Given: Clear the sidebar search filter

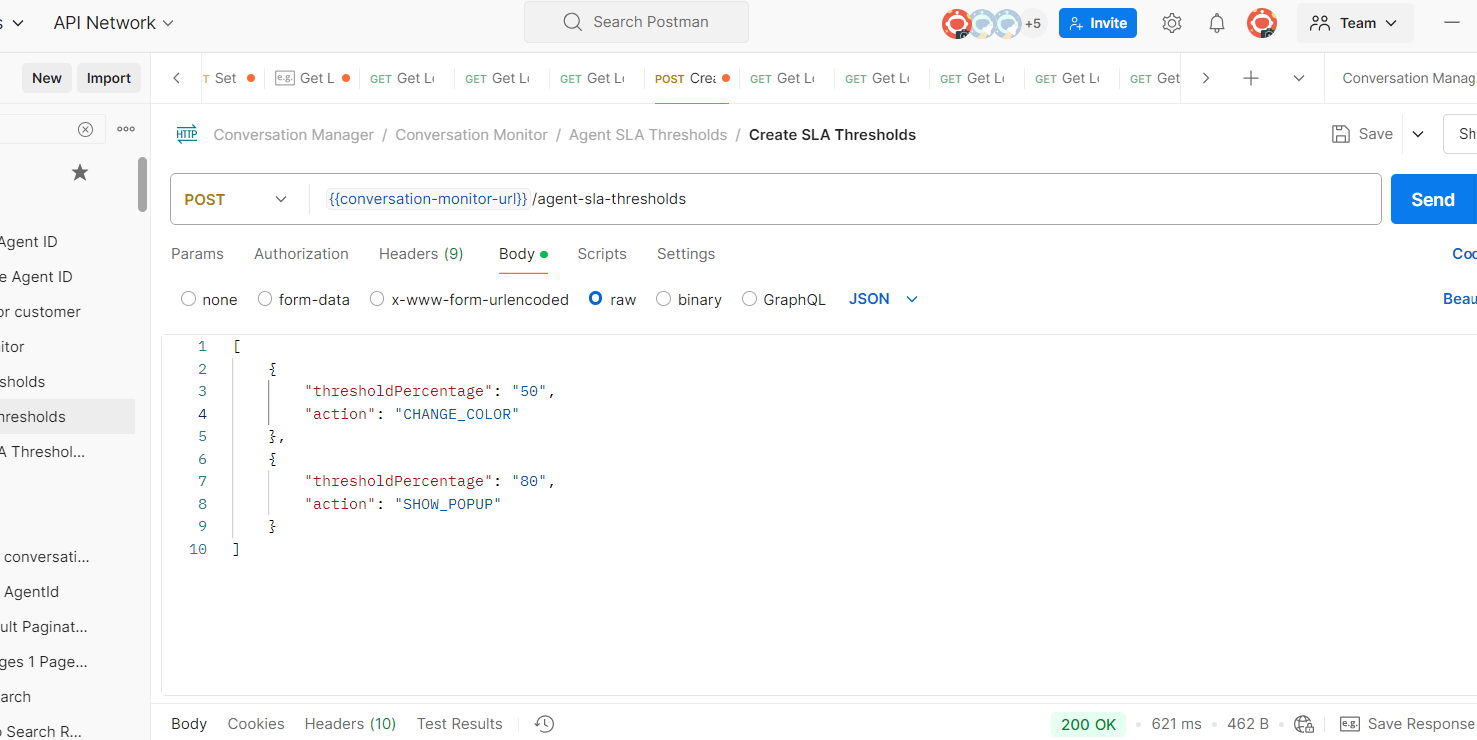Looking at the screenshot, I should [x=86, y=129].
